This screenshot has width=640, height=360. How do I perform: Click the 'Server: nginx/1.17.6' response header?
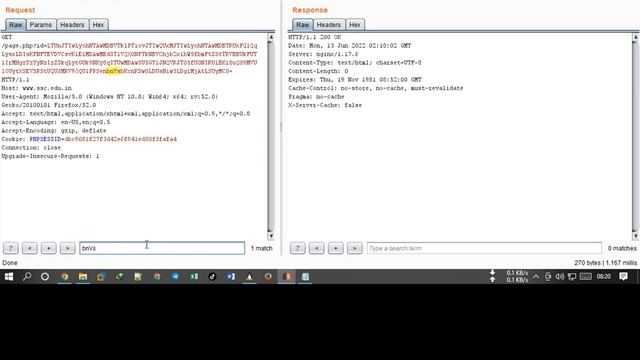point(323,54)
